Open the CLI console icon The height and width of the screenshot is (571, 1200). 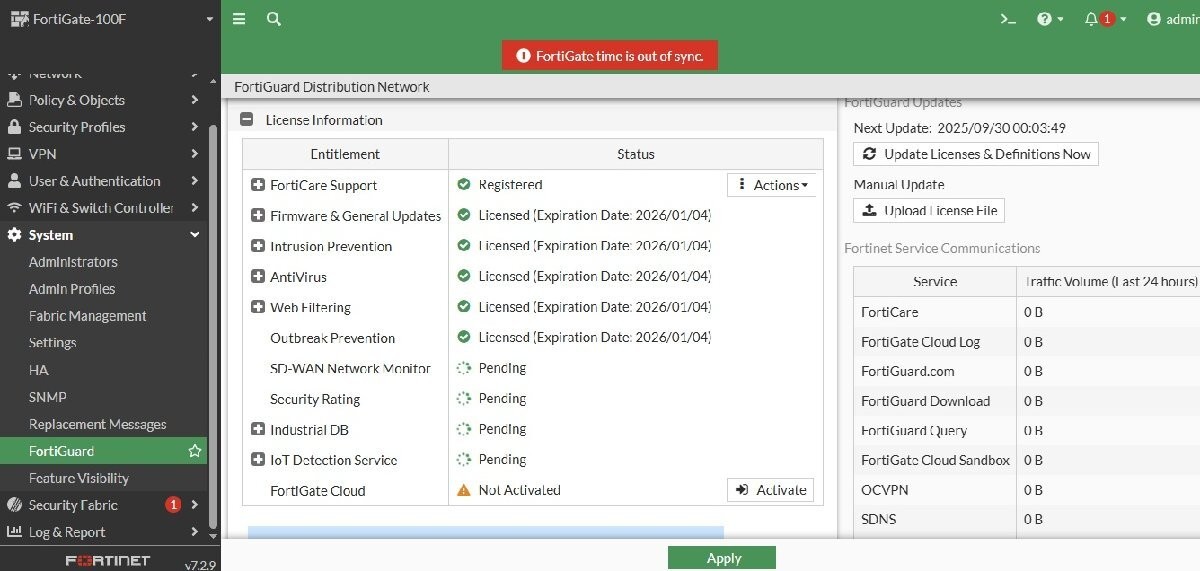[1008, 19]
